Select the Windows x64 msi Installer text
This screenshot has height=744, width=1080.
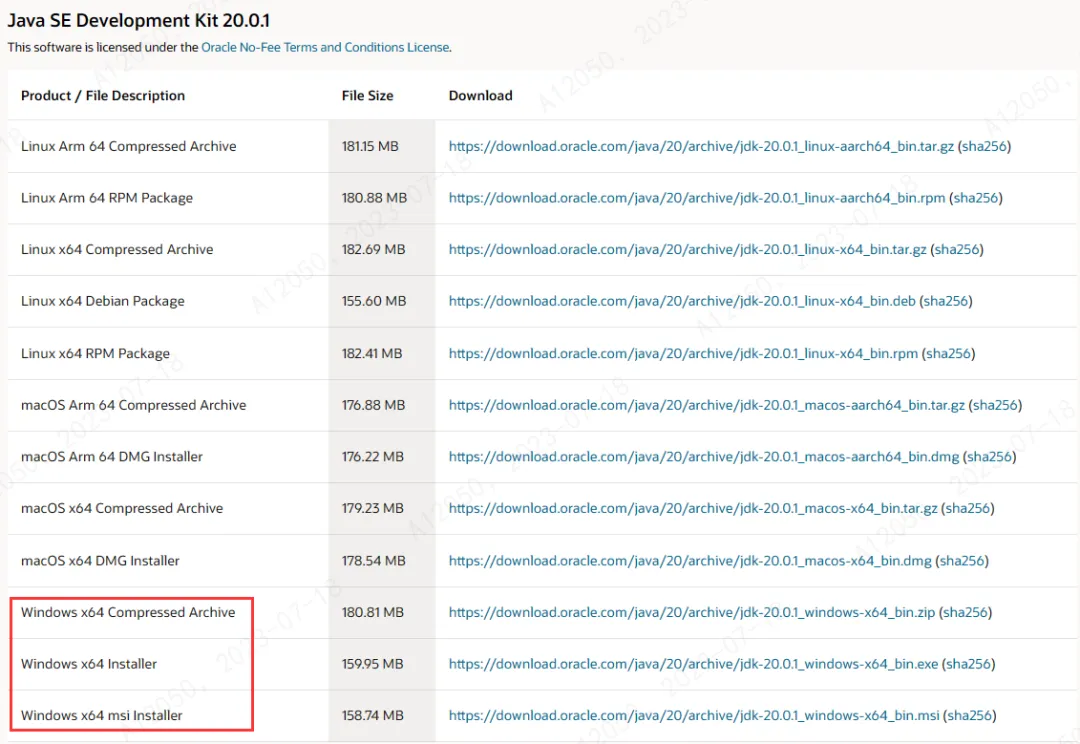102,716
